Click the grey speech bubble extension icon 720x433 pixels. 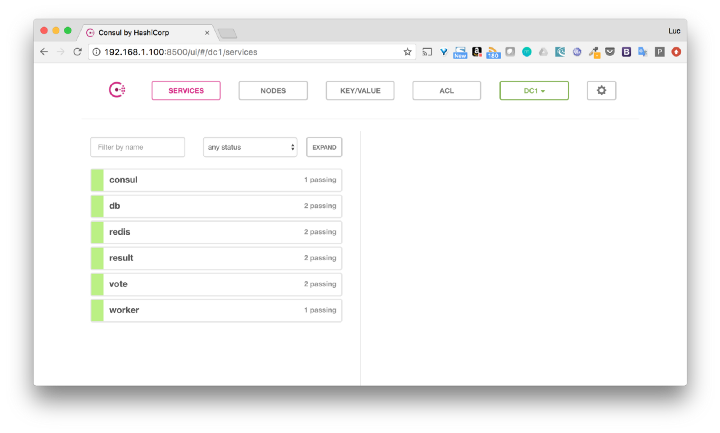click(x=510, y=52)
